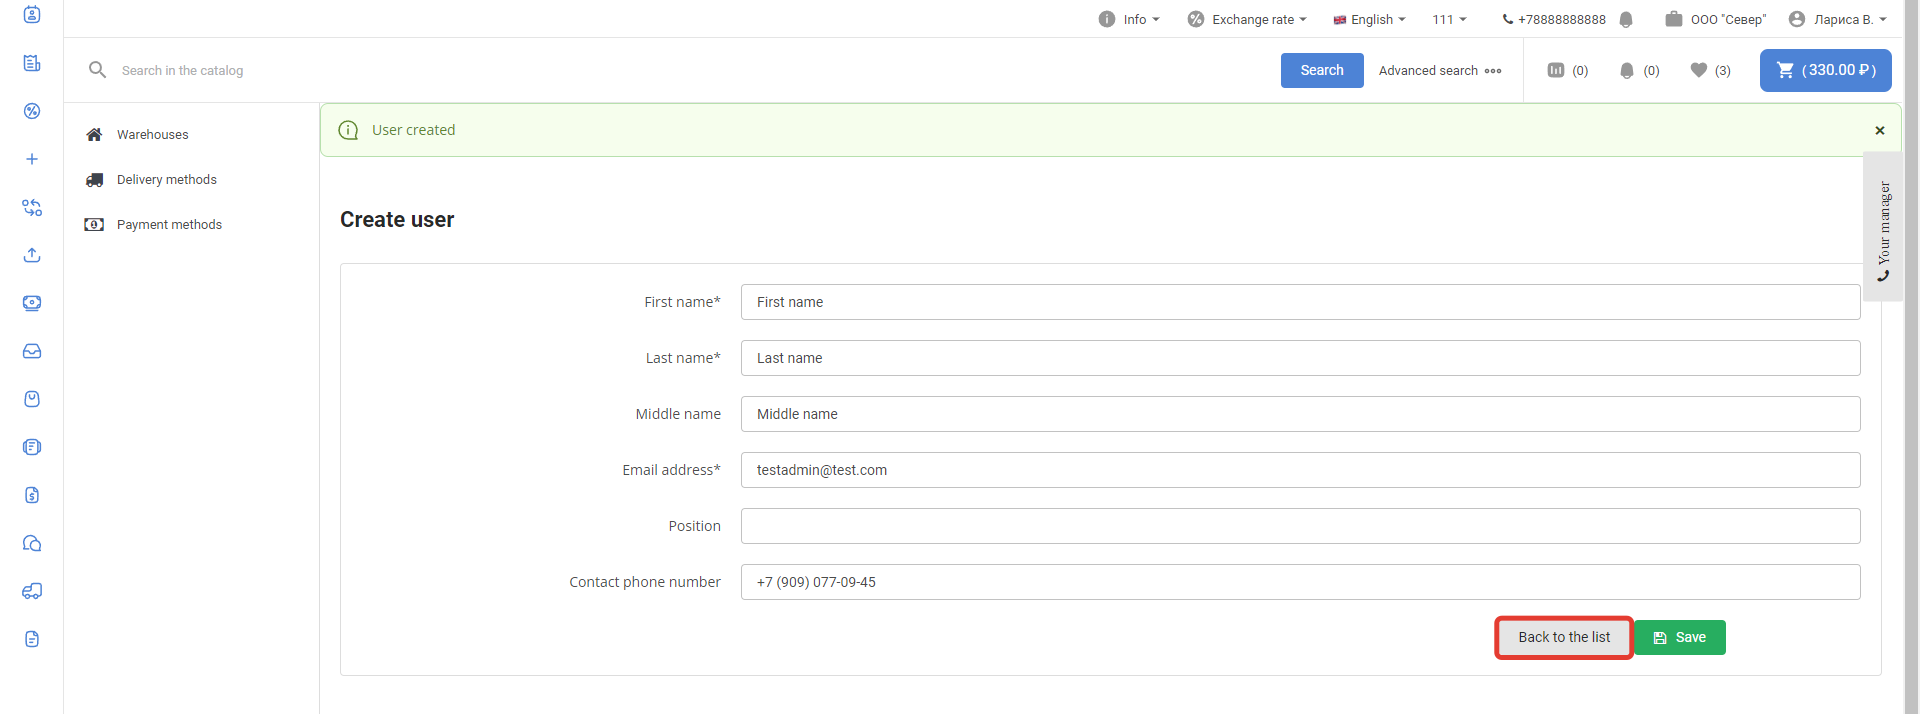The height and width of the screenshot is (714, 1920).
Task: Go to Warehouses in side menu
Action: point(152,134)
